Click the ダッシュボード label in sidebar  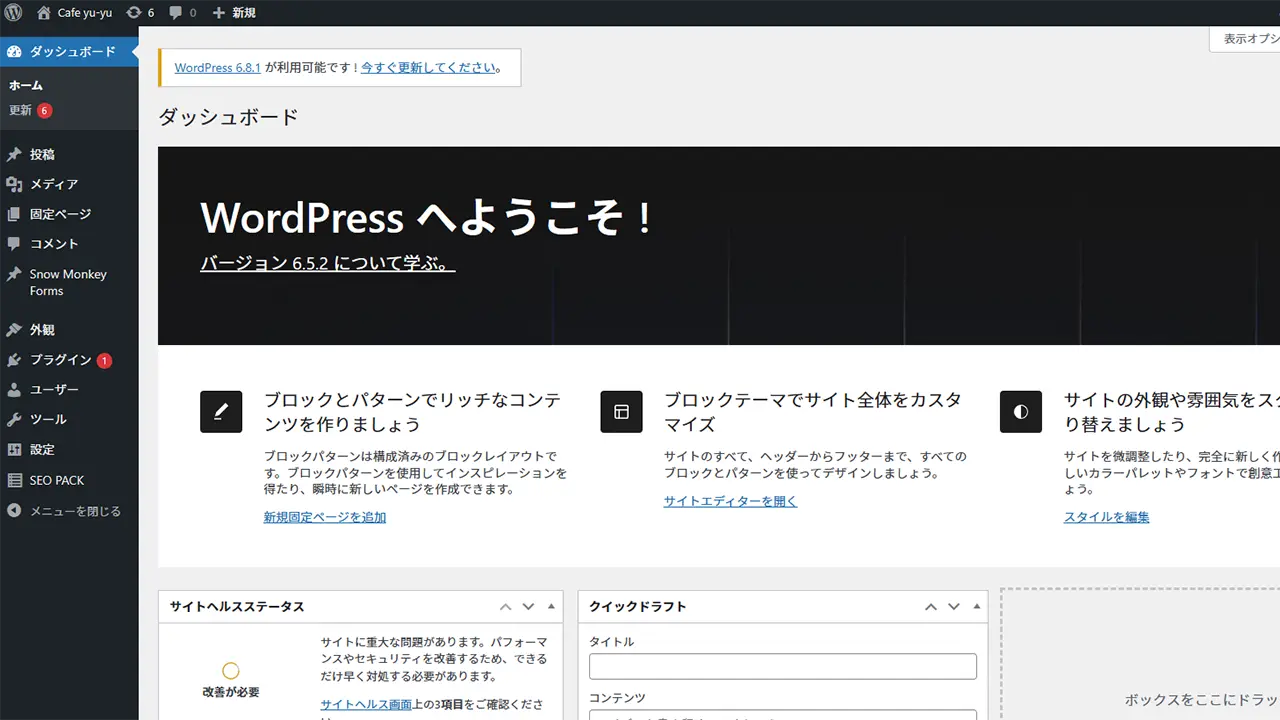[73, 51]
